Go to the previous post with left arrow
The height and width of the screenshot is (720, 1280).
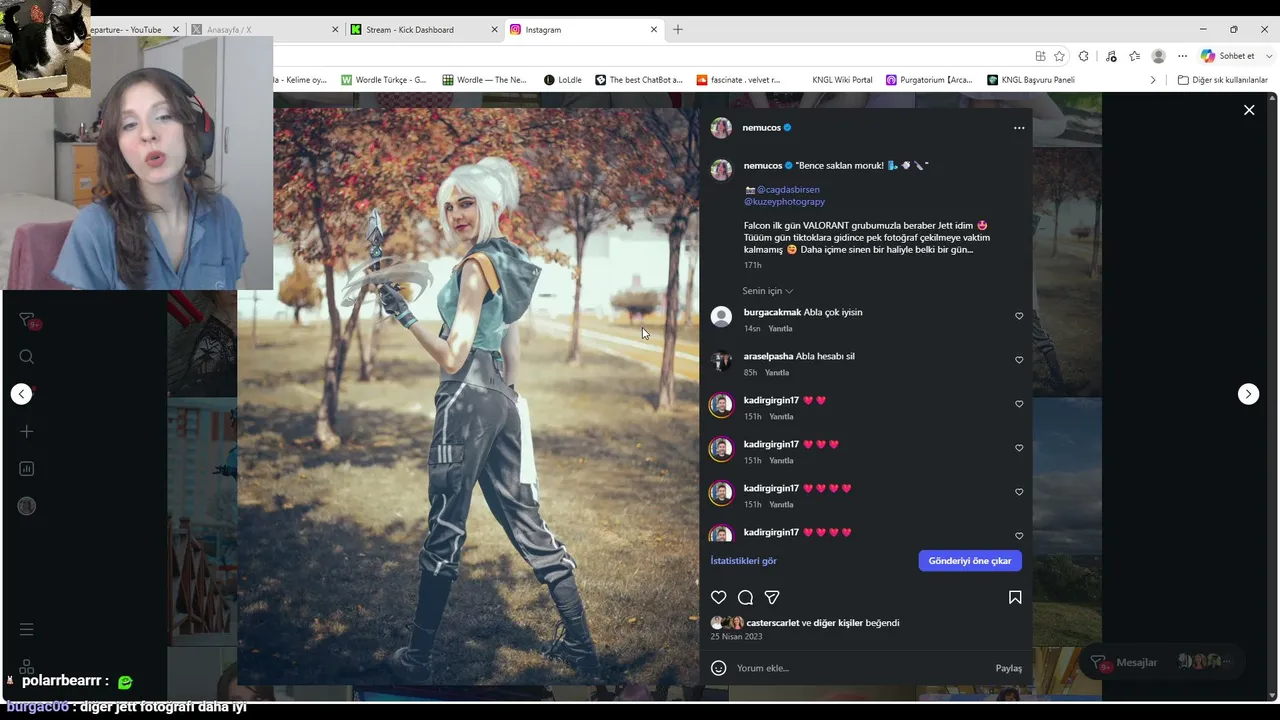22,394
